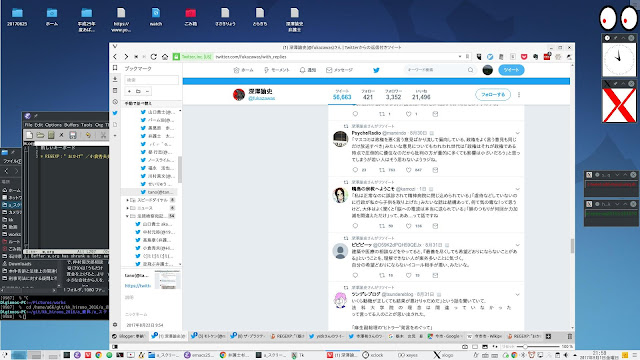Open address bar dropdown arrow
This screenshot has height=360, width=640.
pos(460,57)
